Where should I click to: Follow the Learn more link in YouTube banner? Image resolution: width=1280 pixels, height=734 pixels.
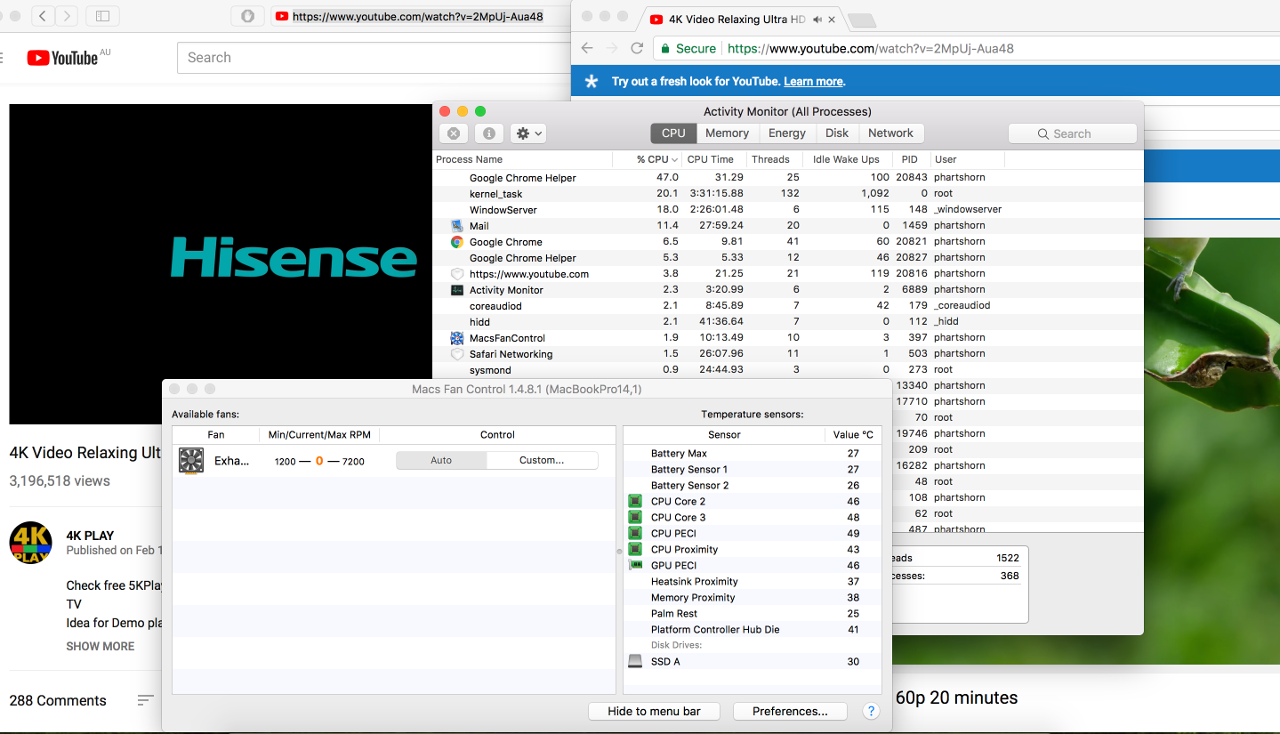[x=814, y=82]
